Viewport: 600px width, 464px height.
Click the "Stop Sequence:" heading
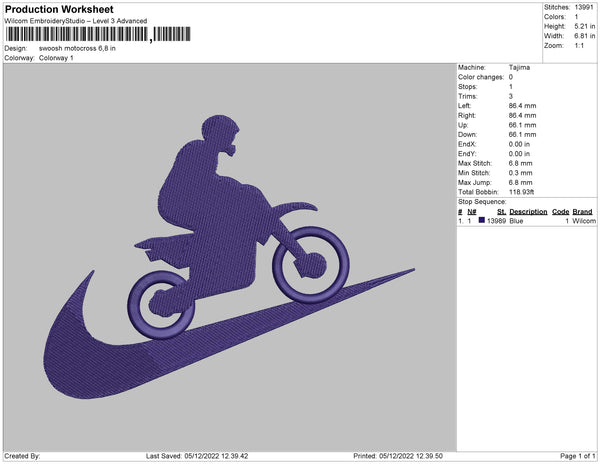pos(482,202)
